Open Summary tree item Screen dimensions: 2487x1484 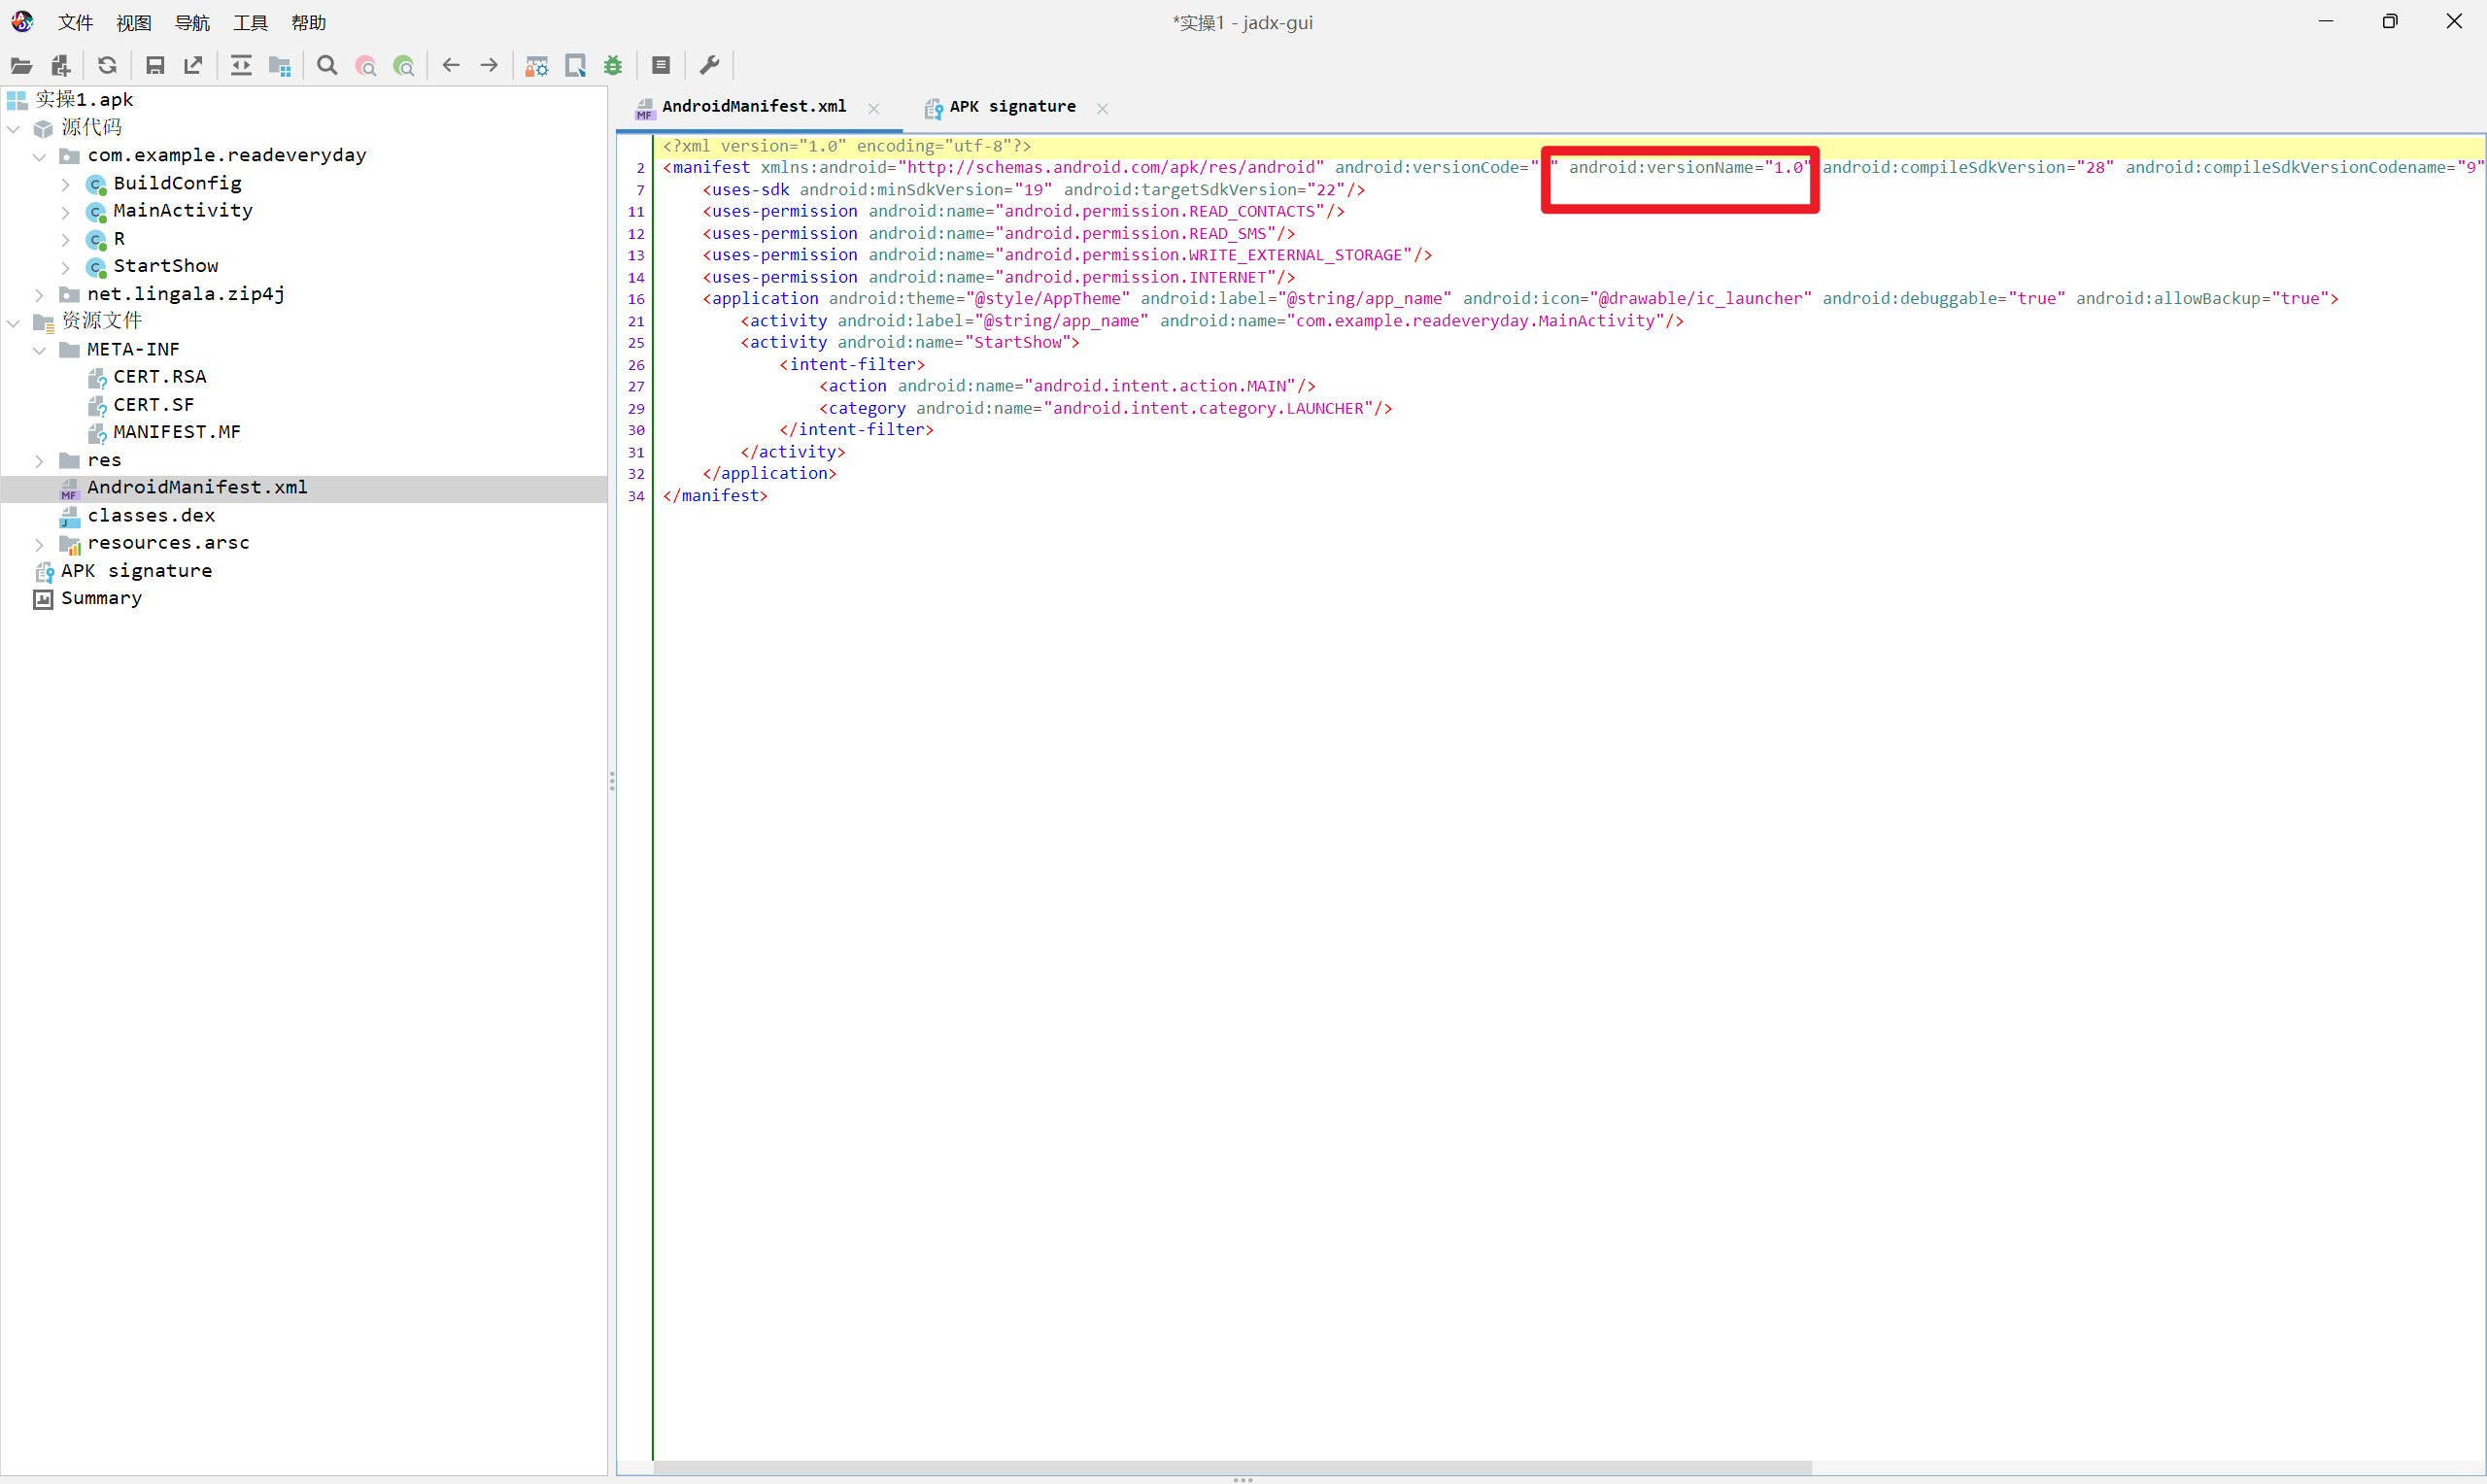[x=101, y=598]
